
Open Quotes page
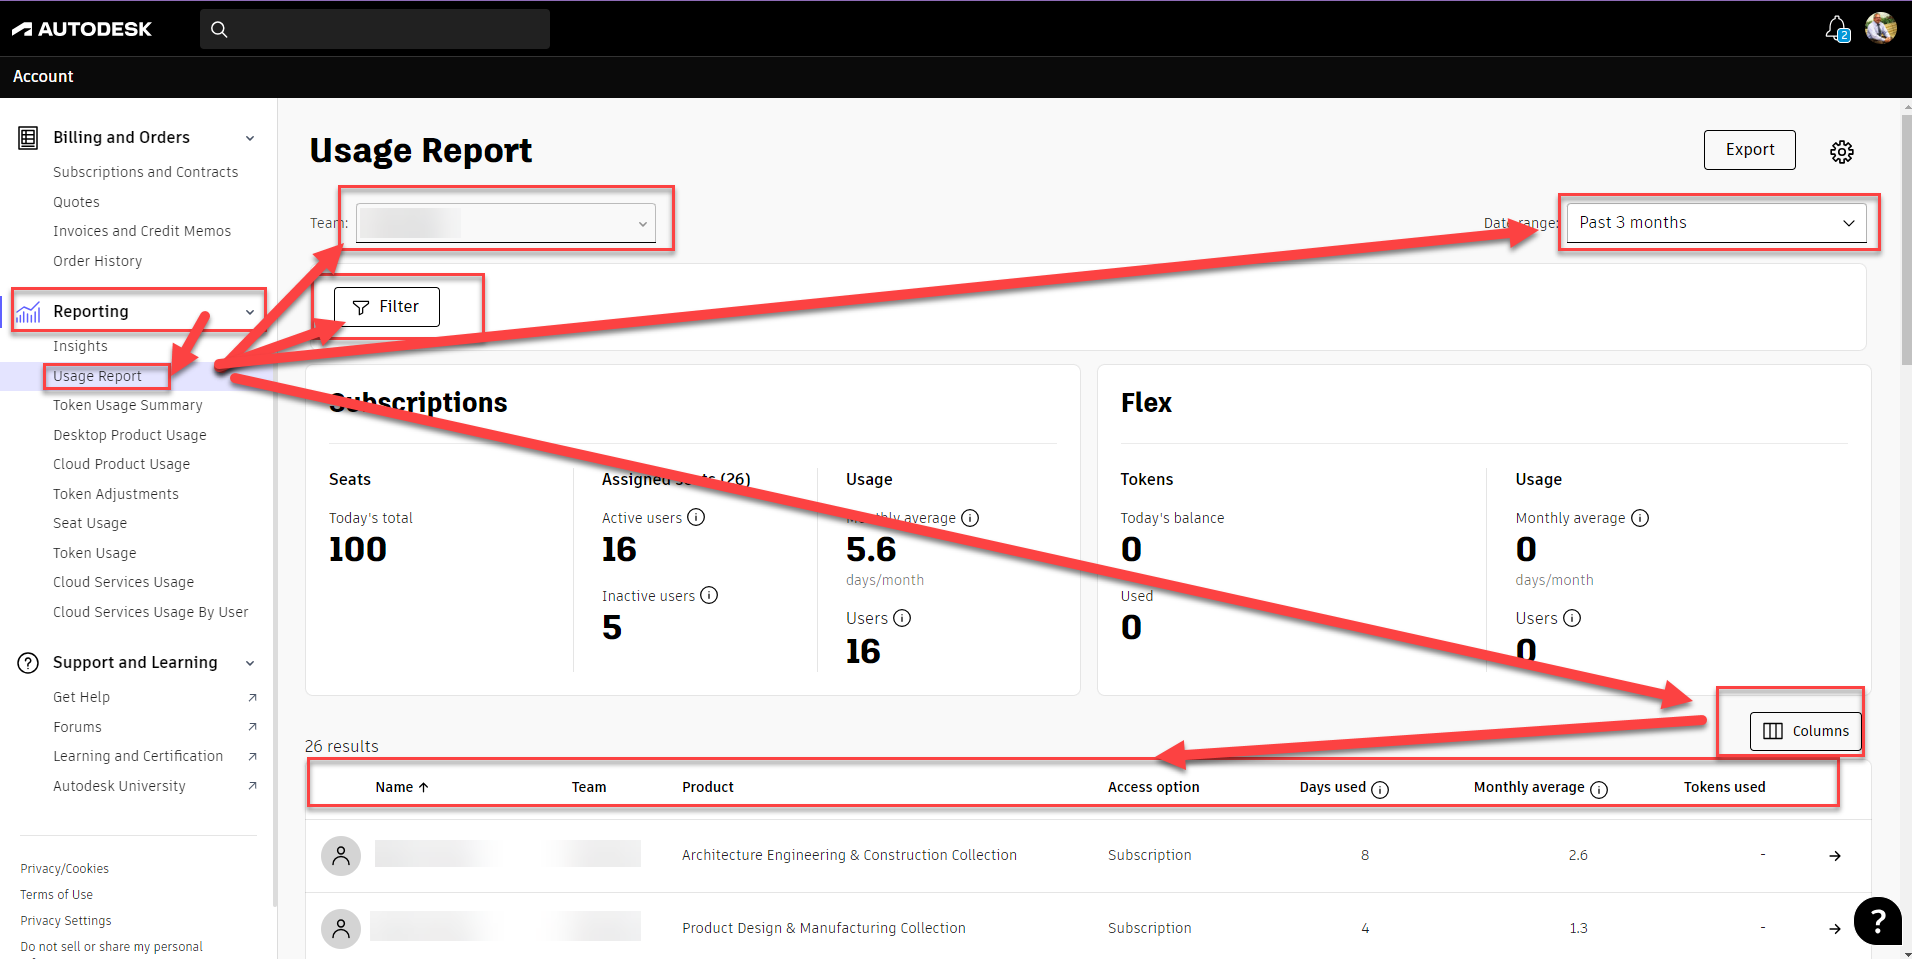(x=76, y=202)
